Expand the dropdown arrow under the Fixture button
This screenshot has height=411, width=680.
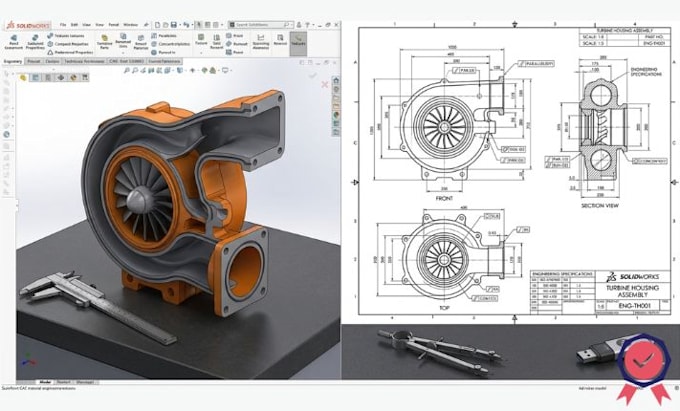(201, 52)
